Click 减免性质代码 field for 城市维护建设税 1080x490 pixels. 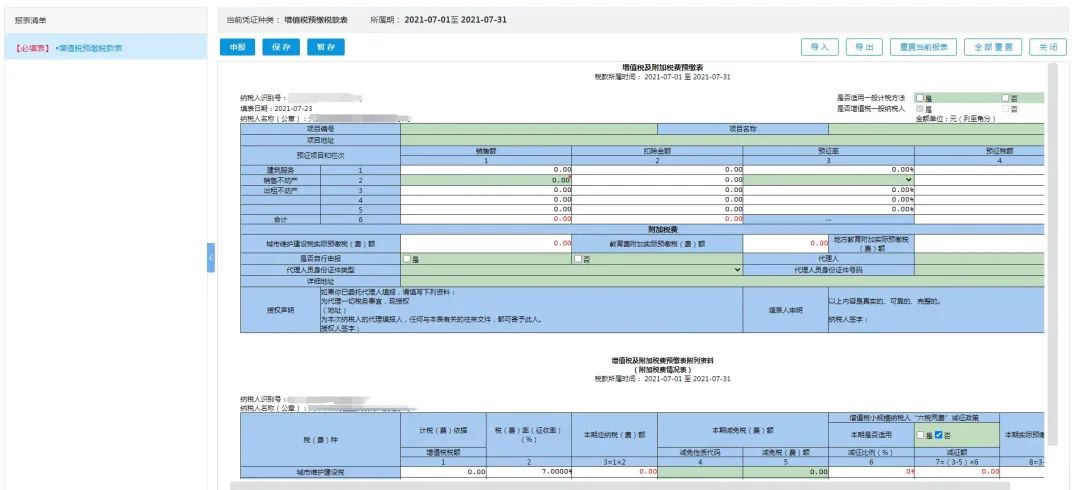[700, 472]
